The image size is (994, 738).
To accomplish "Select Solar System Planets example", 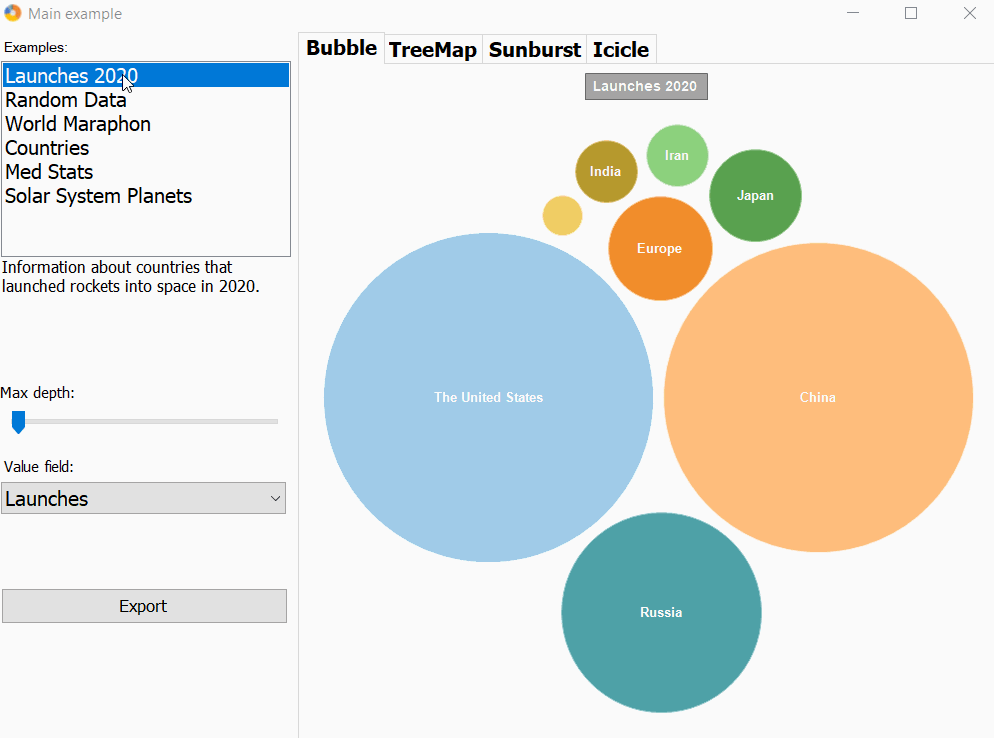I will (x=98, y=196).
